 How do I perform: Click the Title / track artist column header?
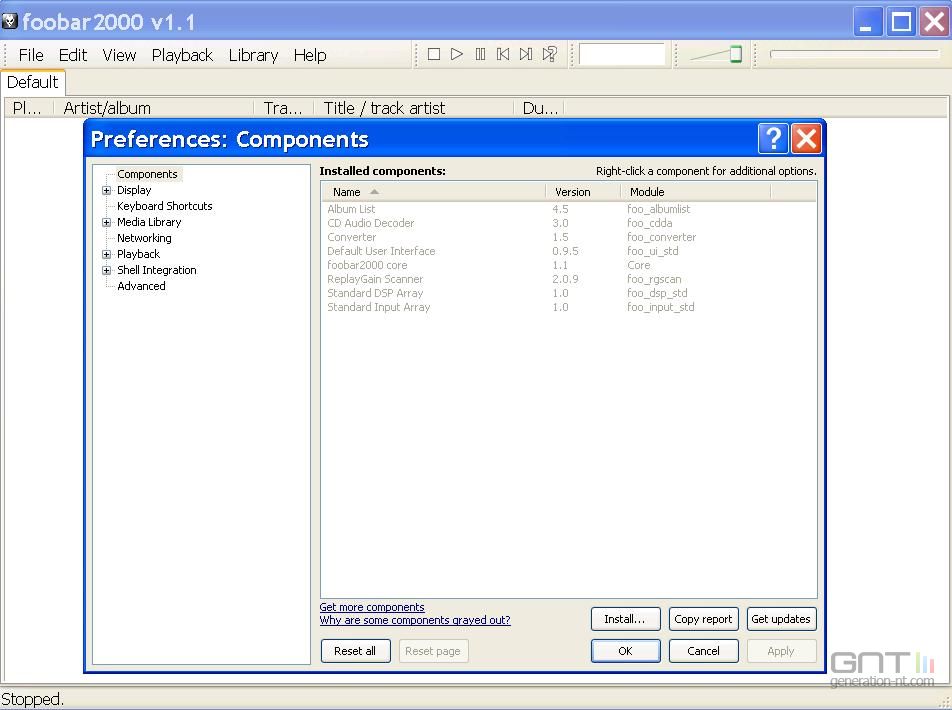tap(414, 108)
